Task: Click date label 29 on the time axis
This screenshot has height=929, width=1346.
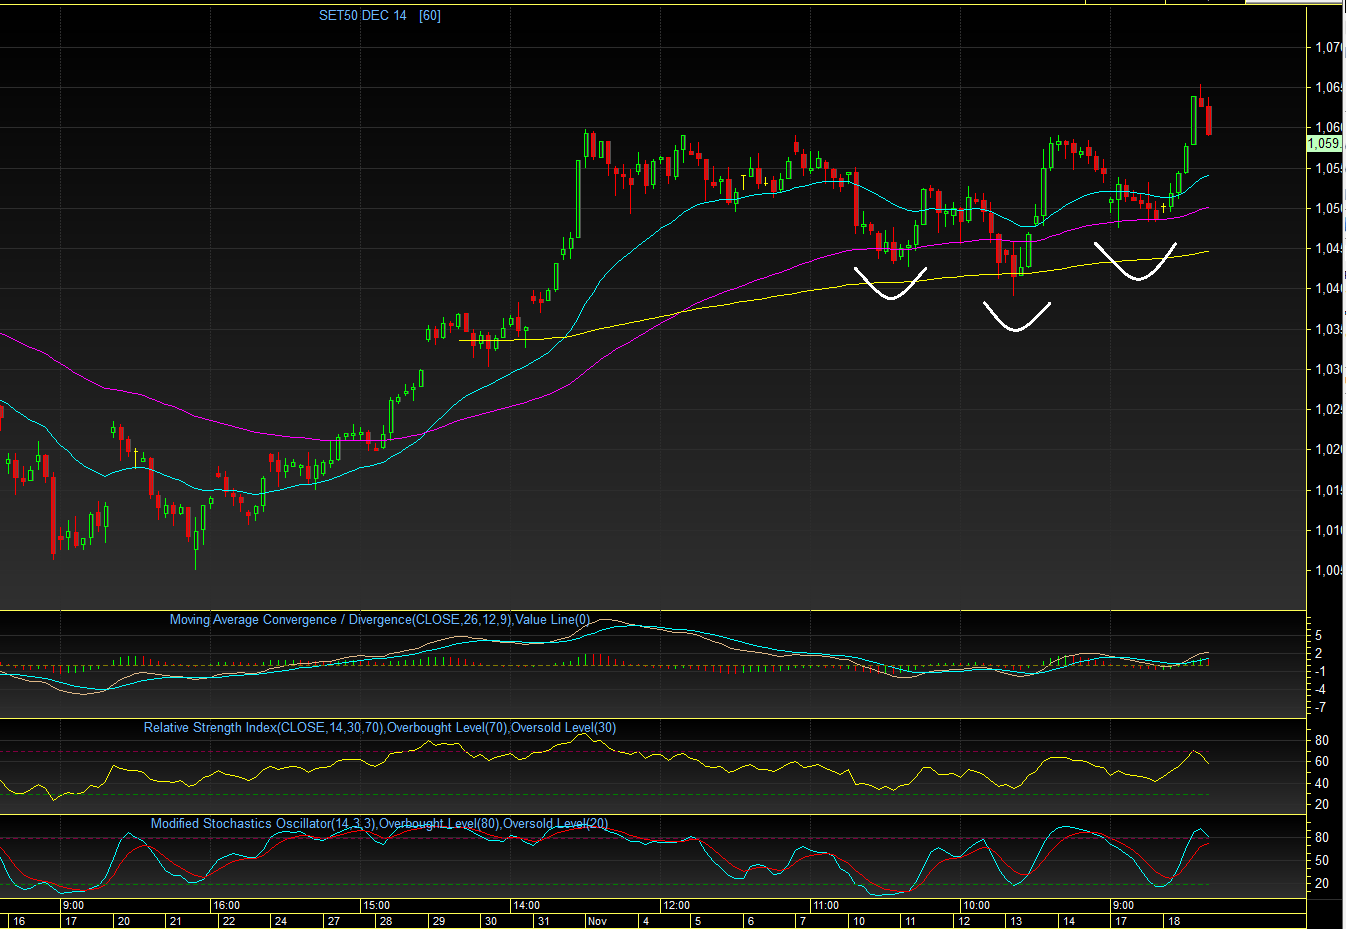Action: click(439, 921)
